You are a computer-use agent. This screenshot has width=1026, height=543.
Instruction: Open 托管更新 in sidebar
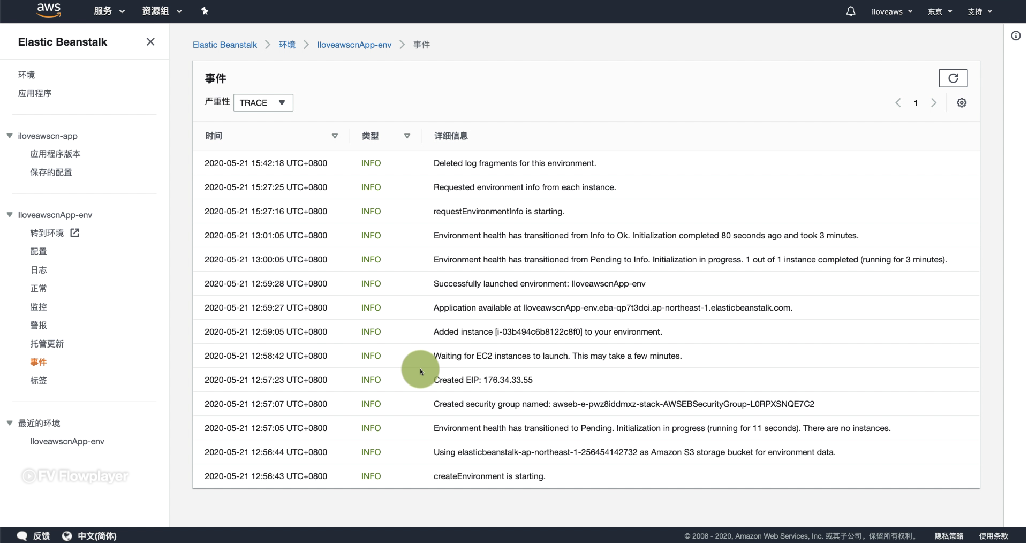[x=47, y=343]
